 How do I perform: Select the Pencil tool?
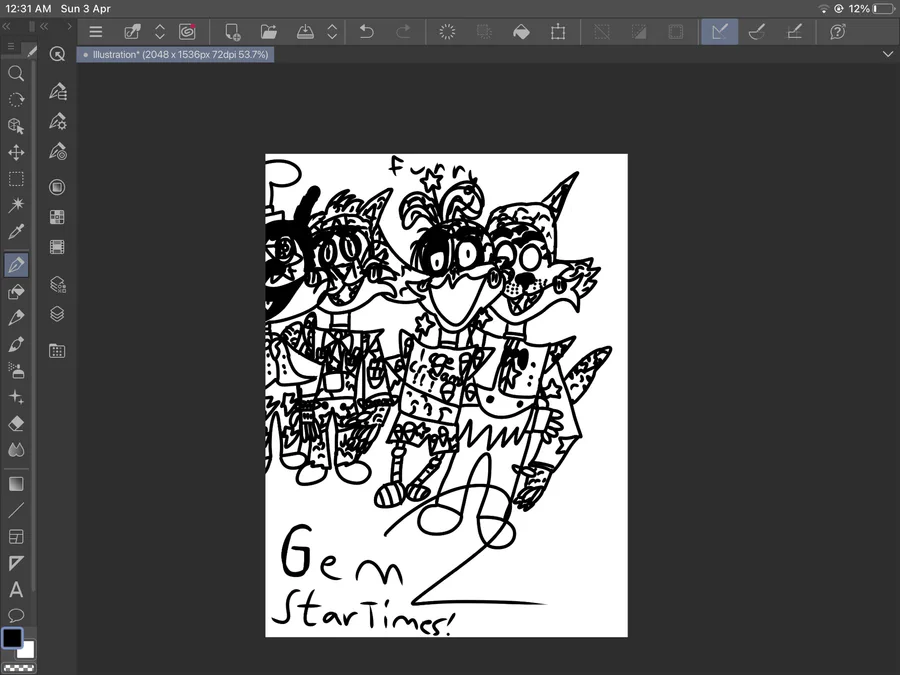[16, 317]
